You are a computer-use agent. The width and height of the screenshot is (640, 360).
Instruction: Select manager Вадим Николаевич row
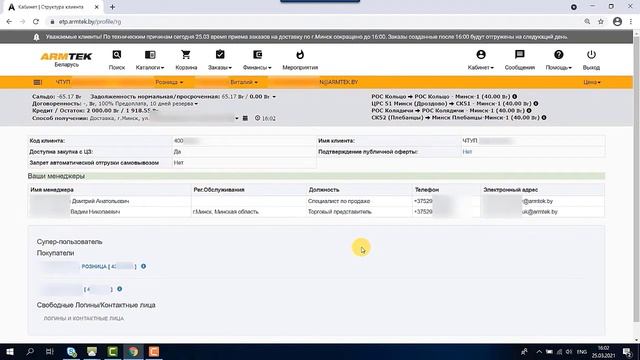tap(316, 212)
